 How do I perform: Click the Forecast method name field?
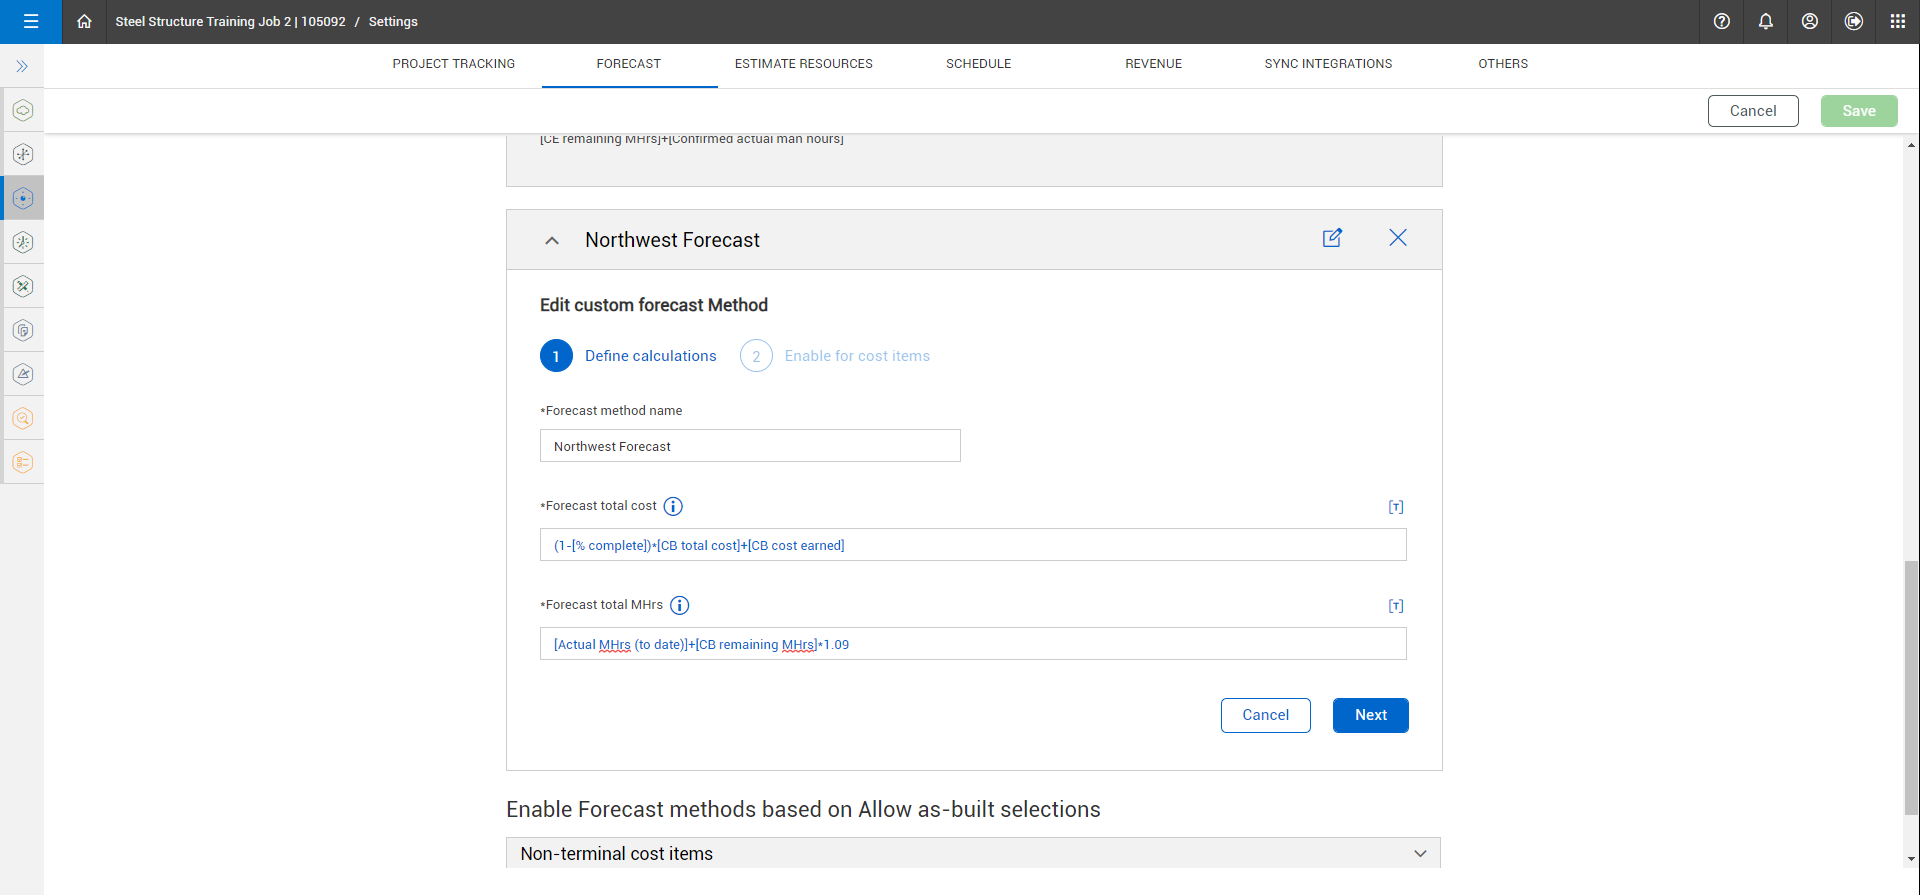pyautogui.click(x=750, y=446)
